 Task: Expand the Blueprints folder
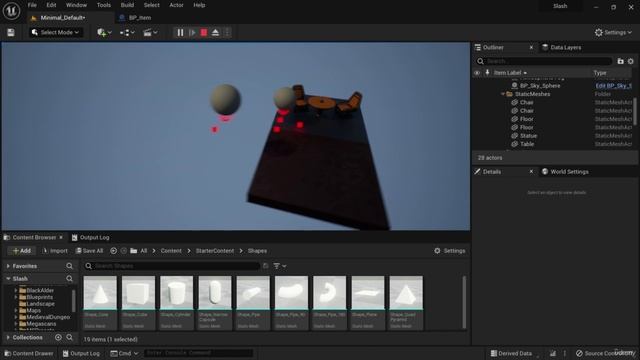click(16, 297)
